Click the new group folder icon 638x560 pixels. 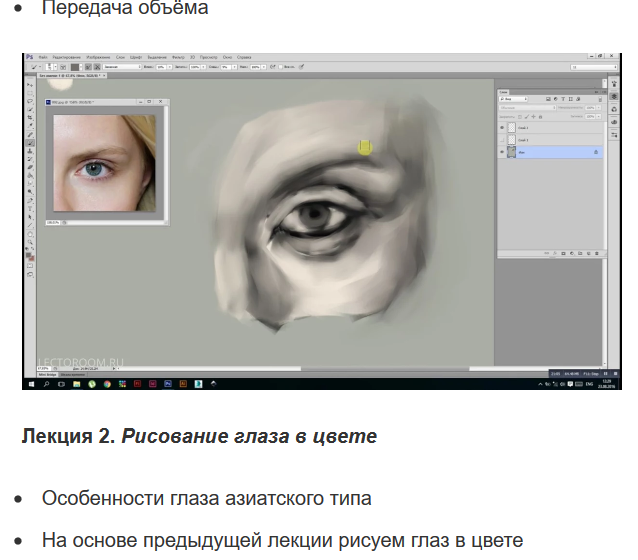pos(580,254)
